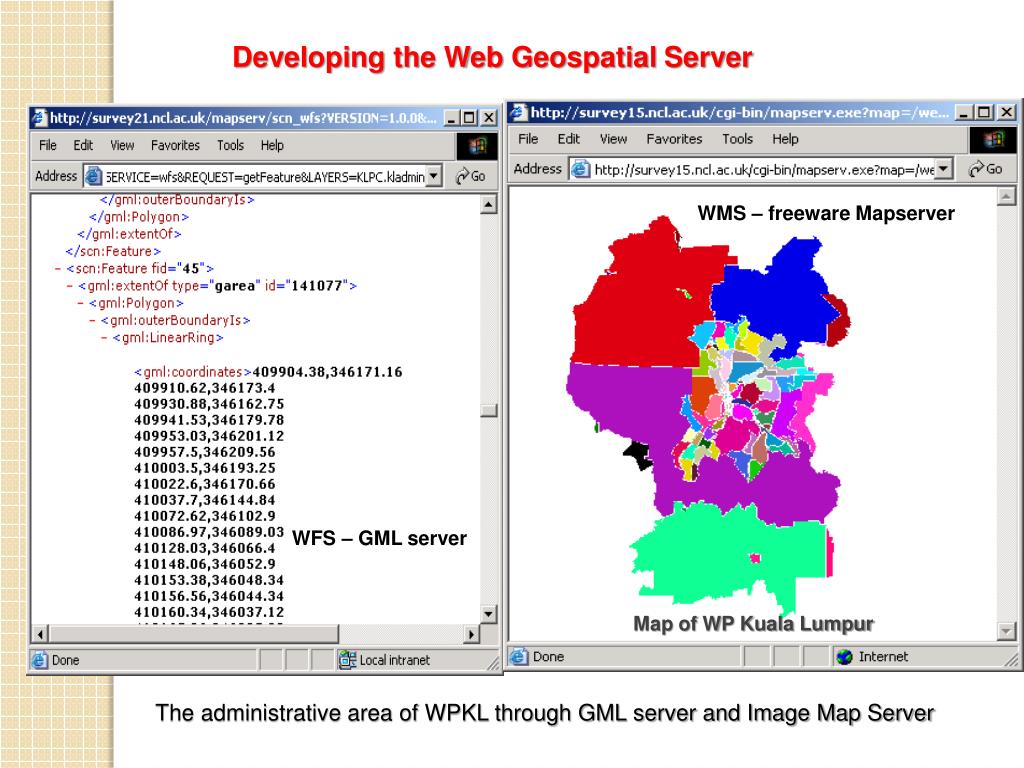The height and width of the screenshot is (768, 1024).
Task: Open File menu in survey21 window
Action: (x=48, y=145)
